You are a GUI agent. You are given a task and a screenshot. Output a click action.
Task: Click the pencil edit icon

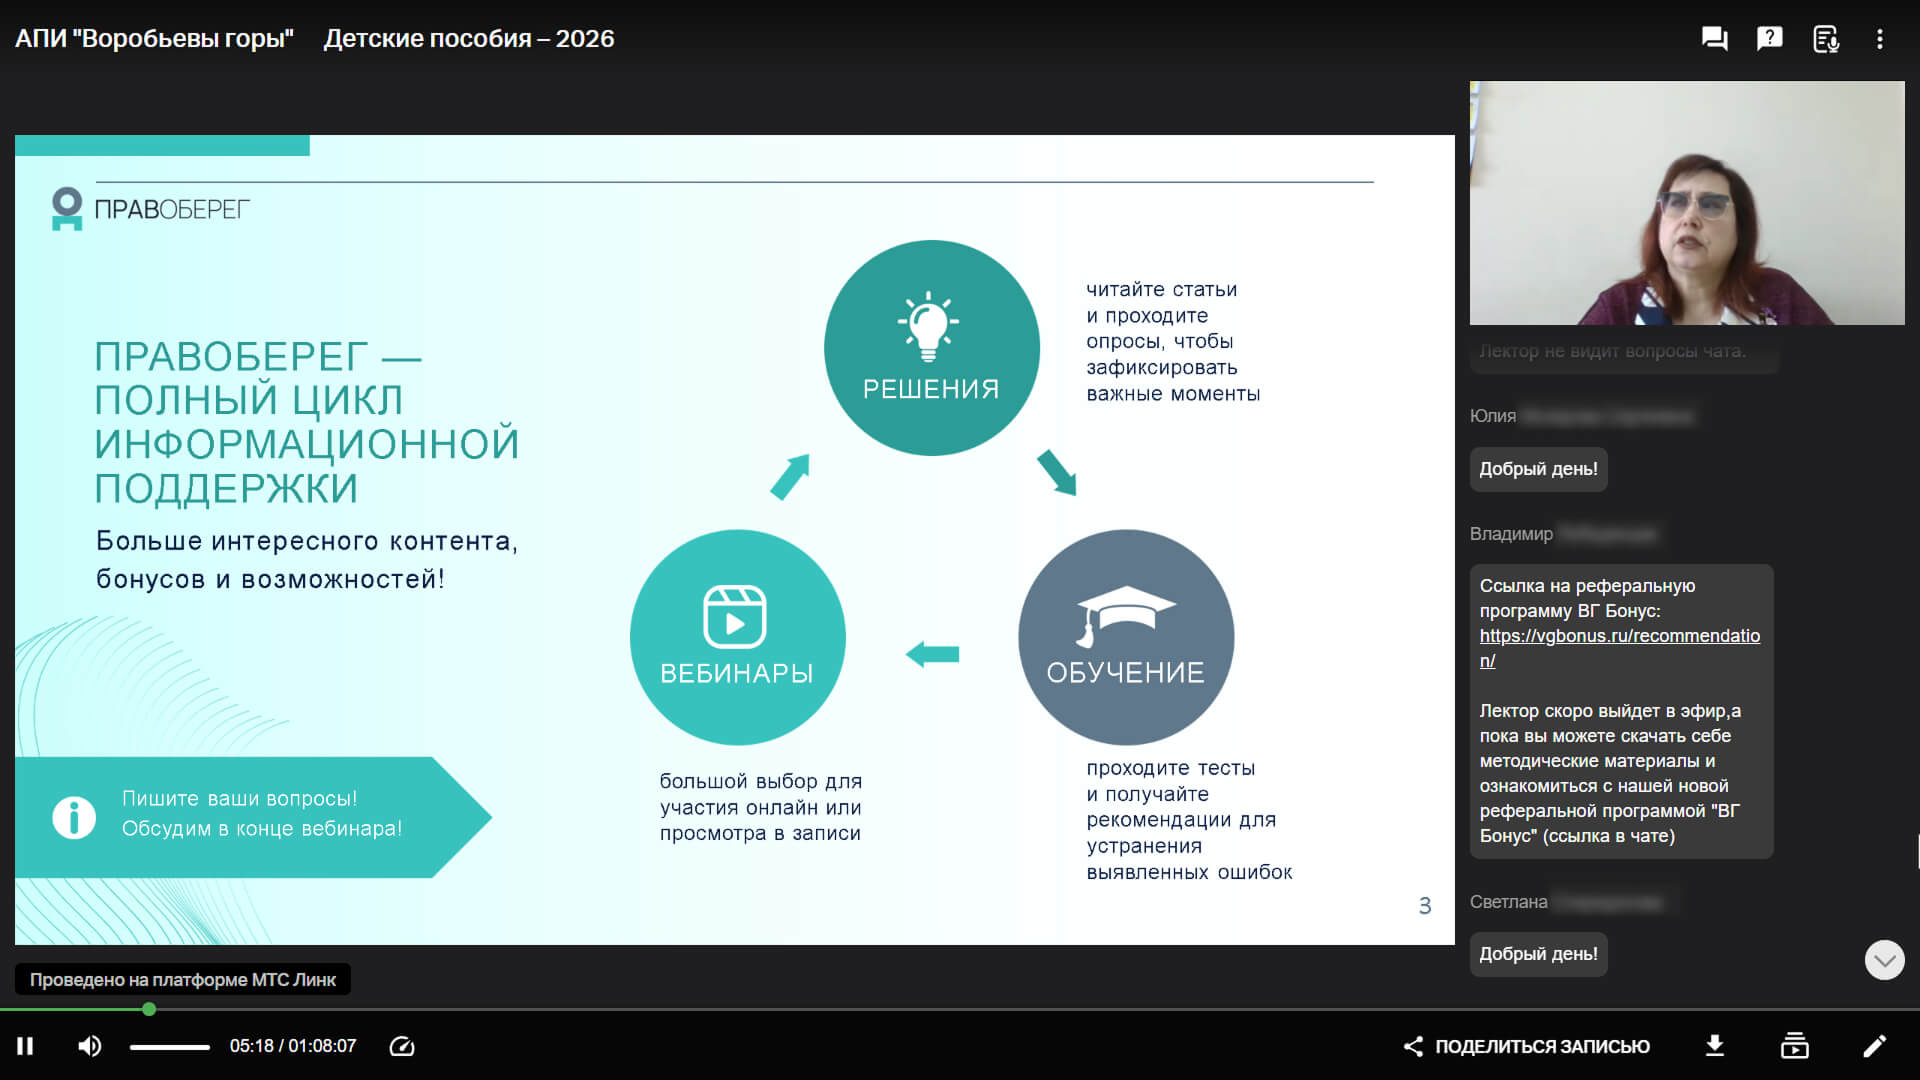pyautogui.click(x=1874, y=1046)
